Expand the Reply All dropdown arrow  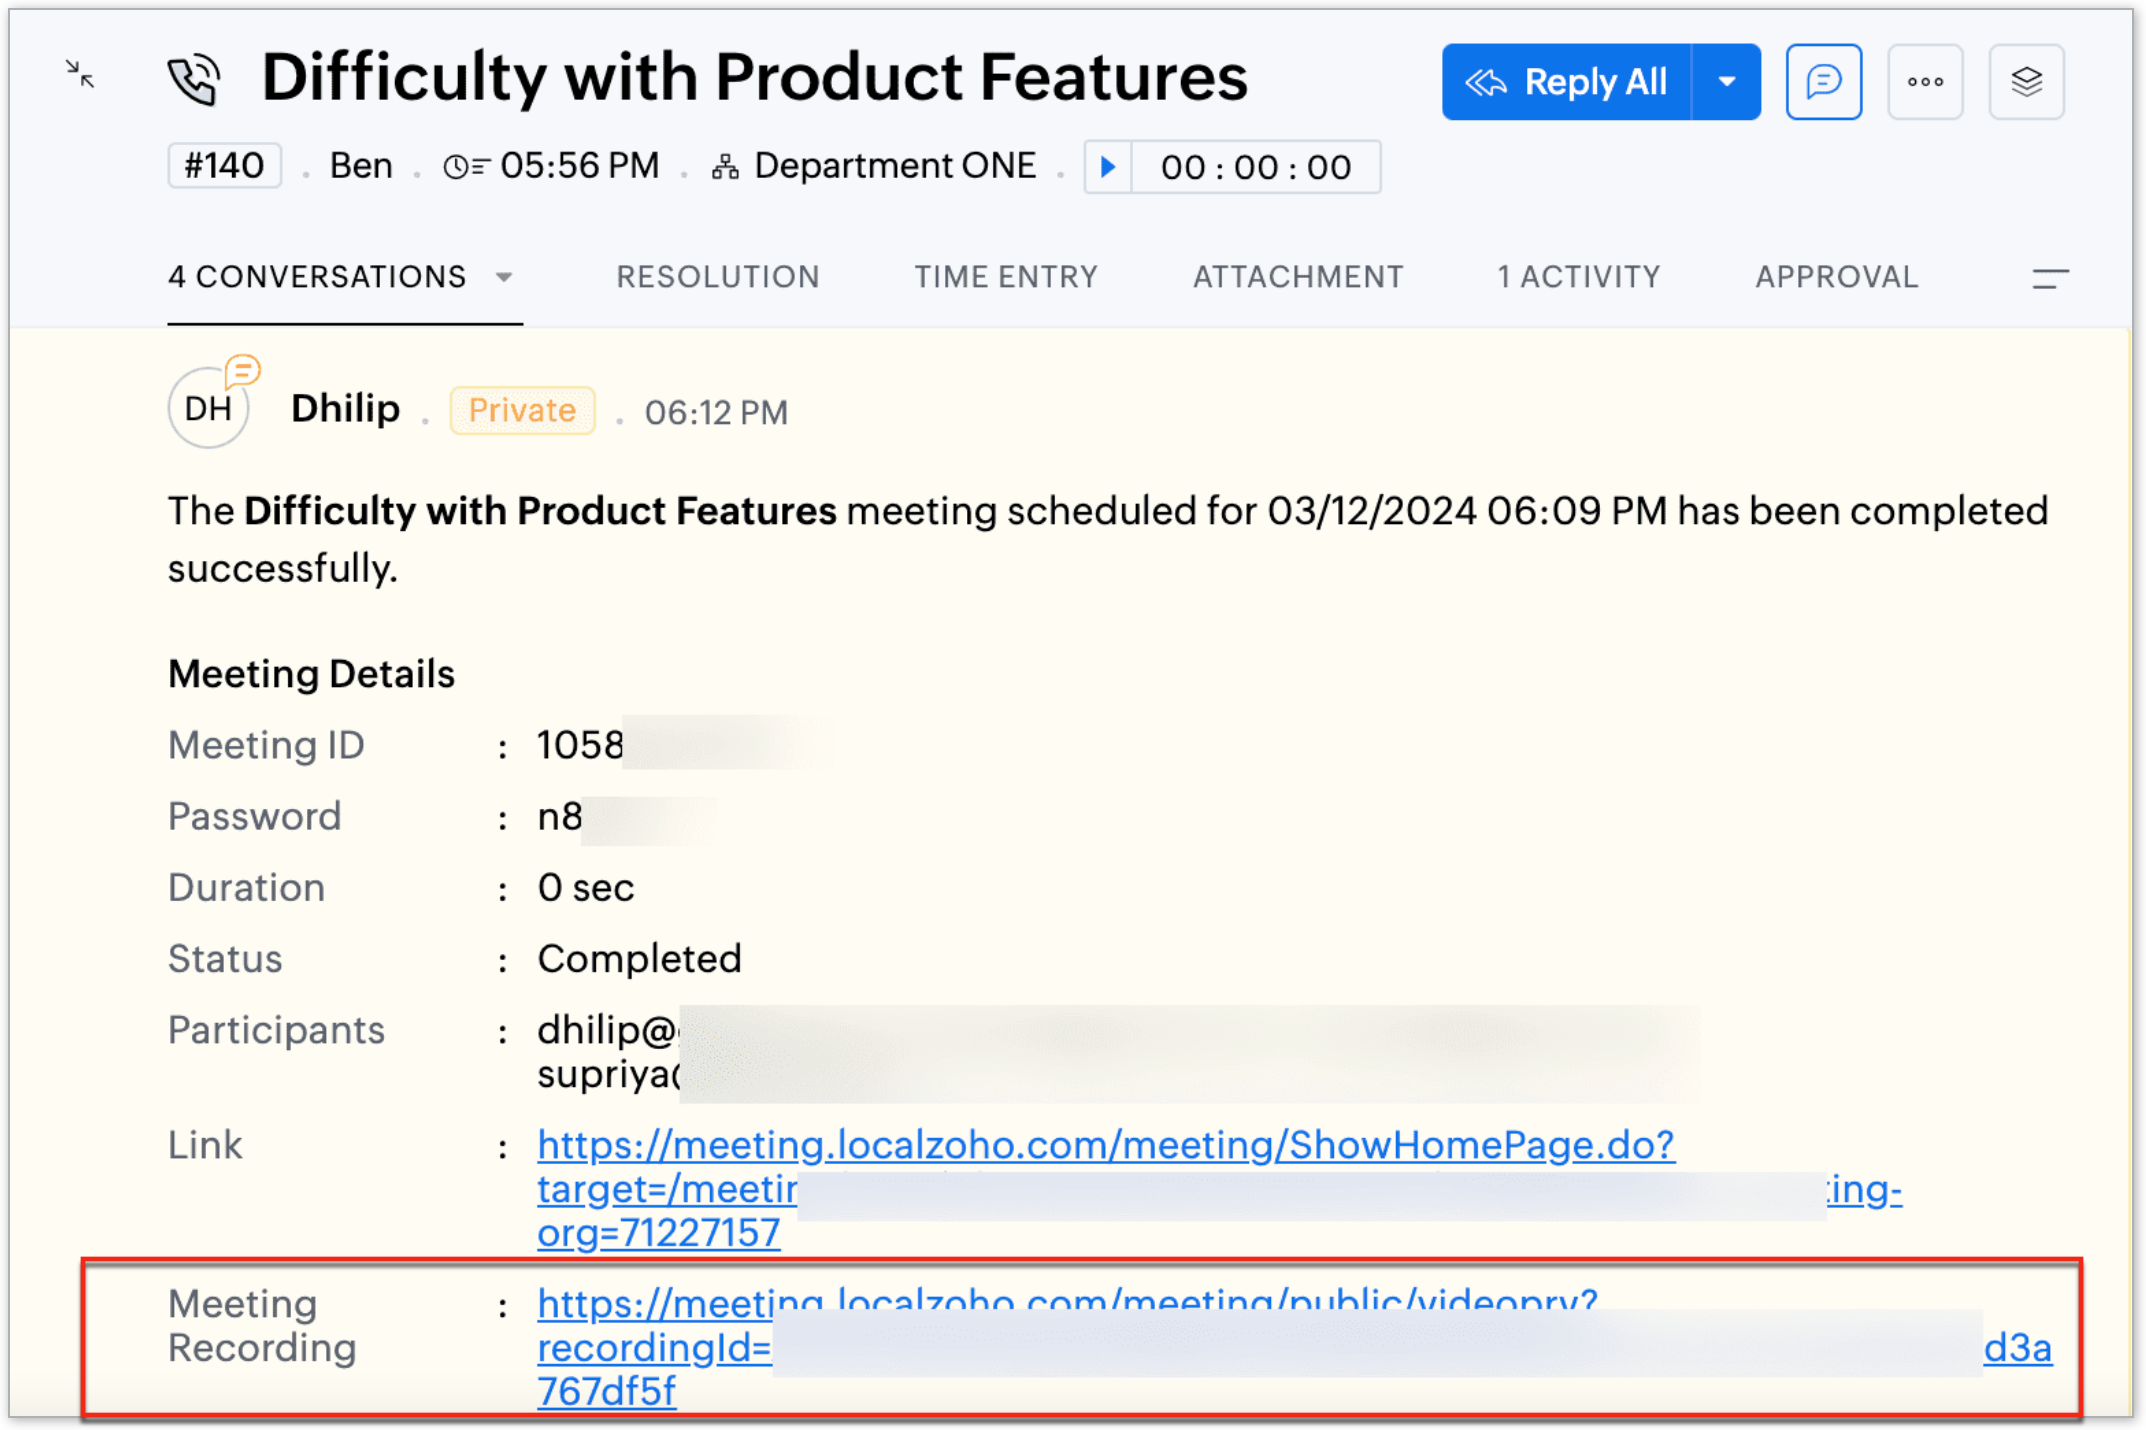(1726, 82)
